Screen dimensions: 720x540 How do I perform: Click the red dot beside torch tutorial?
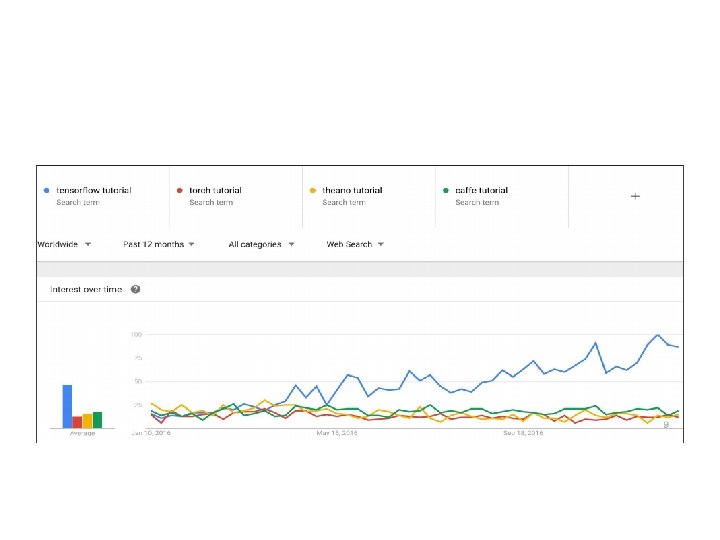point(179,190)
